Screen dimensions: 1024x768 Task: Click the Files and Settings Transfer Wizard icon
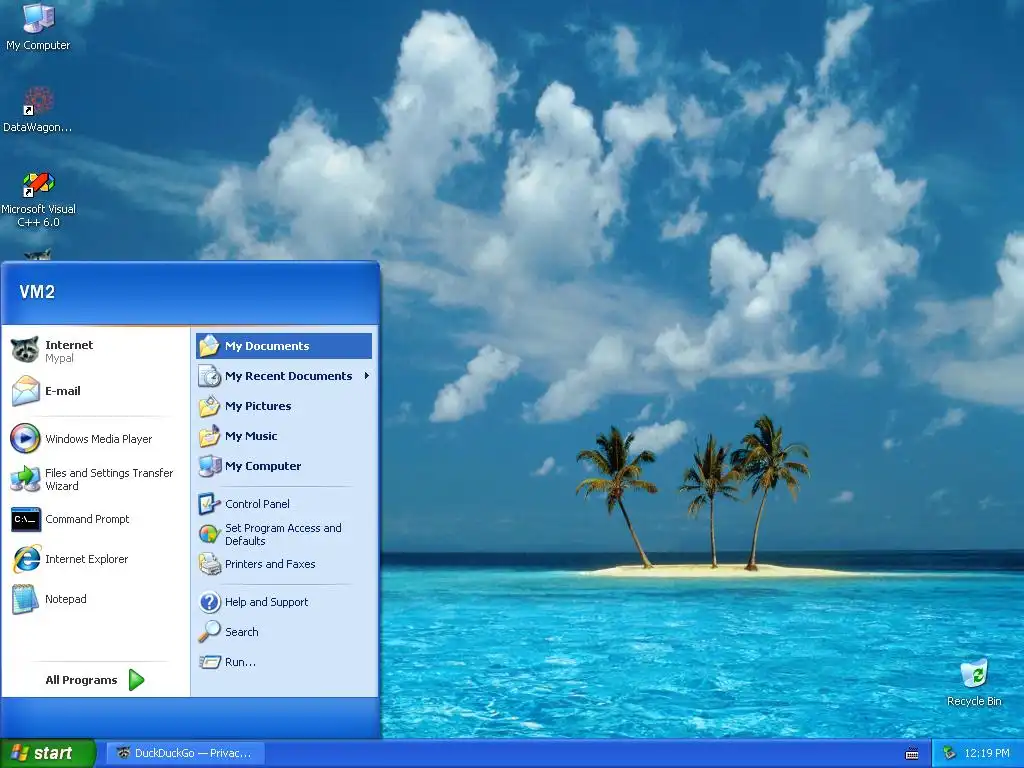pos(25,479)
